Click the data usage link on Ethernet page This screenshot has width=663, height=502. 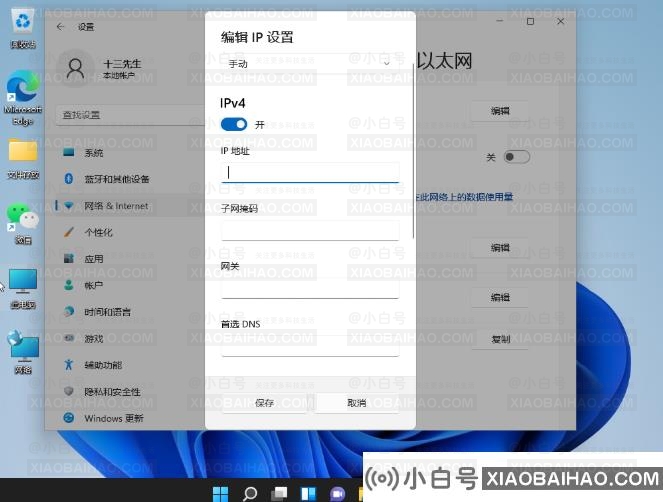tap(465, 197)
